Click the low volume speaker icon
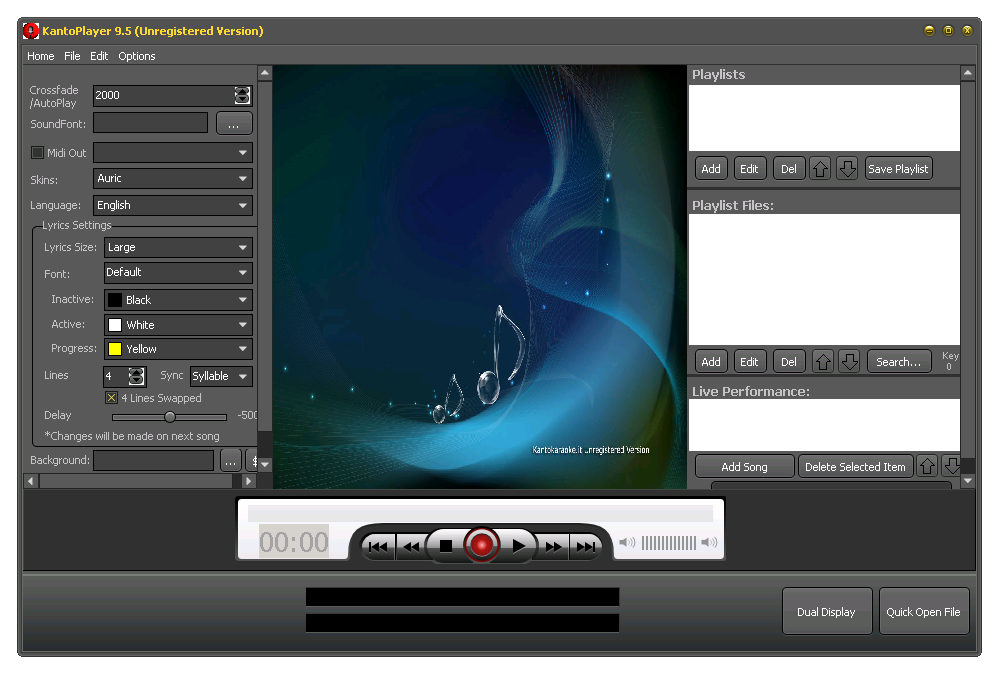 pyautogui.click(x=627, y=542)
